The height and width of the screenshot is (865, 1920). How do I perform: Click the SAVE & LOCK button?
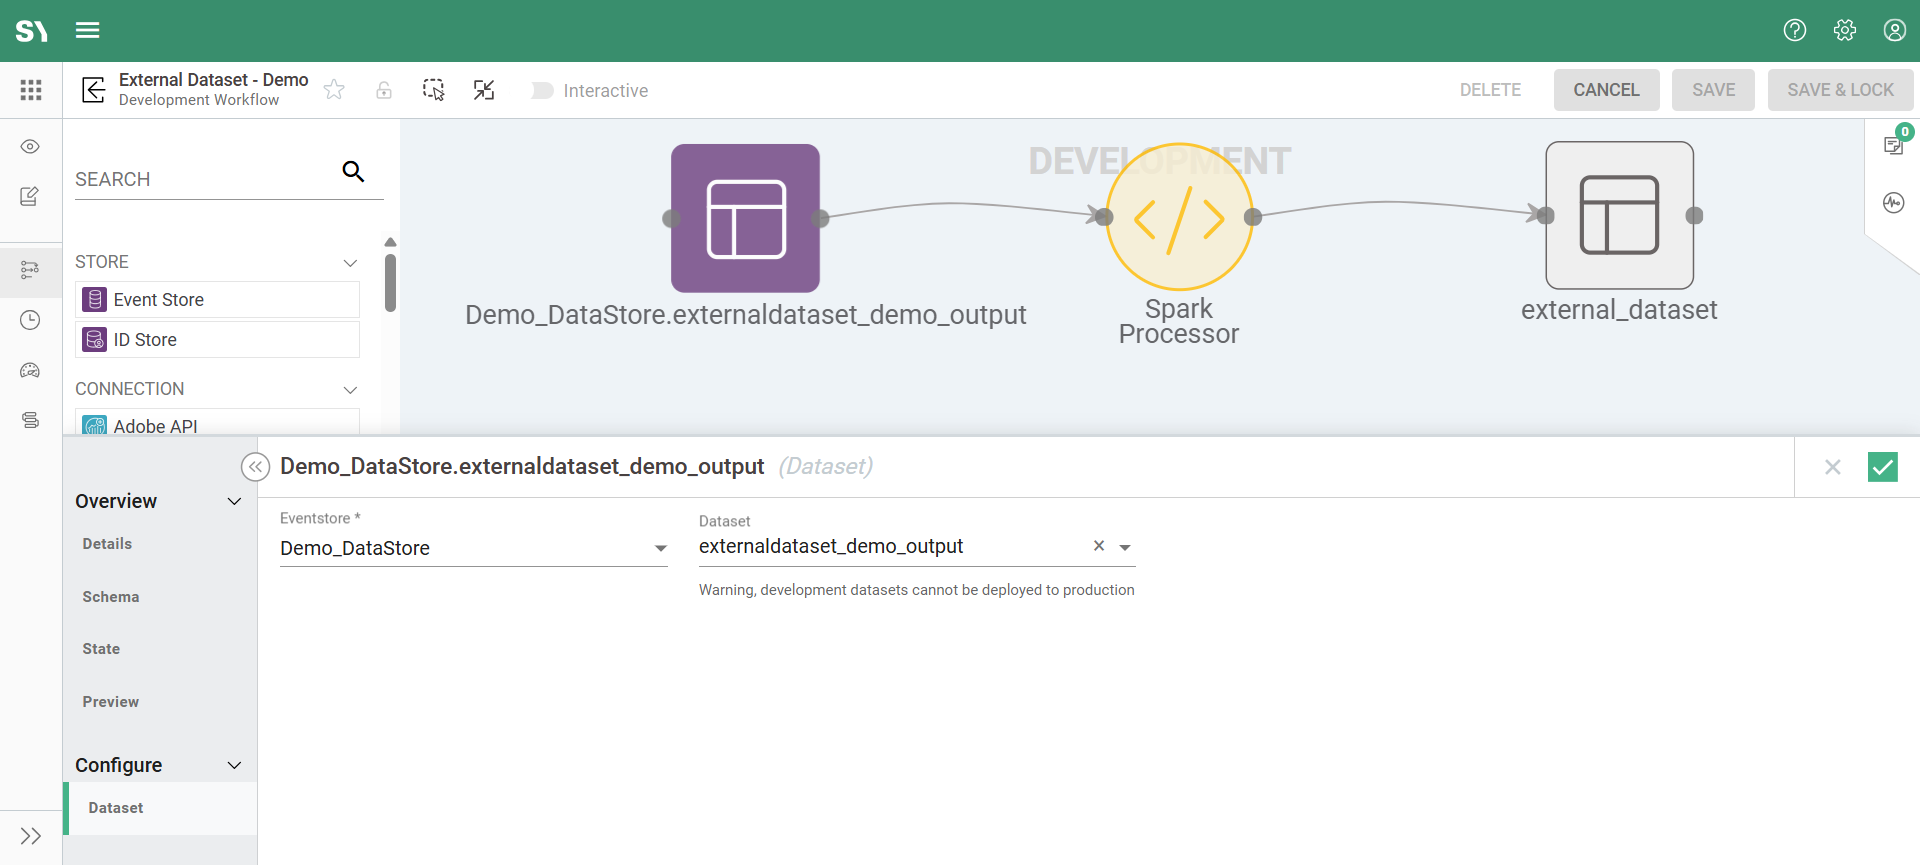[x=1840, y=90]
